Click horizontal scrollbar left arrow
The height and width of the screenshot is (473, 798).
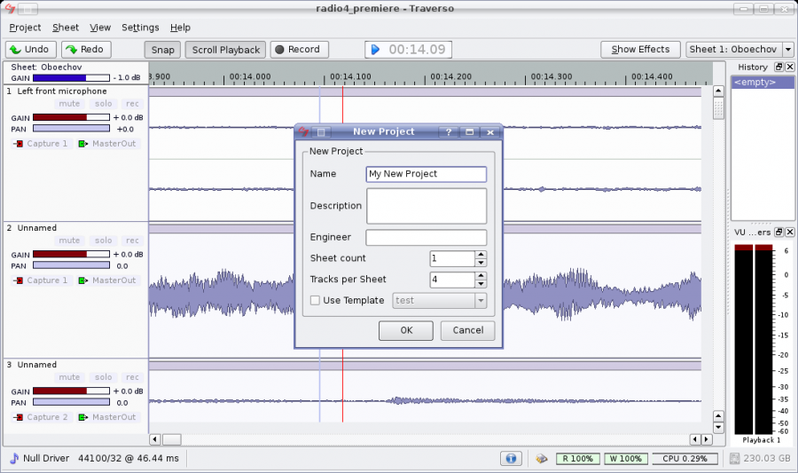[155, 439]
